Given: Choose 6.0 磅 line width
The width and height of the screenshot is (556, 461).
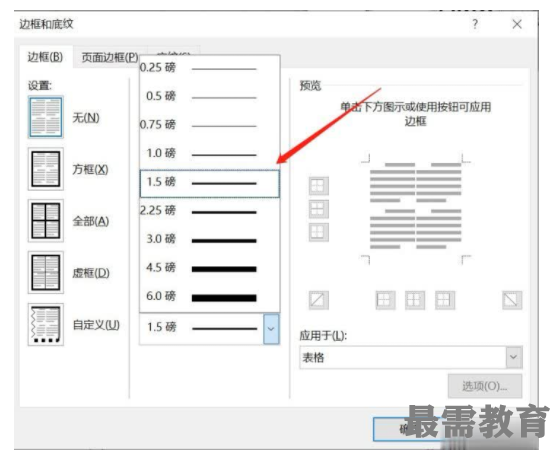Looking at the screenshot, I should 210,297.
